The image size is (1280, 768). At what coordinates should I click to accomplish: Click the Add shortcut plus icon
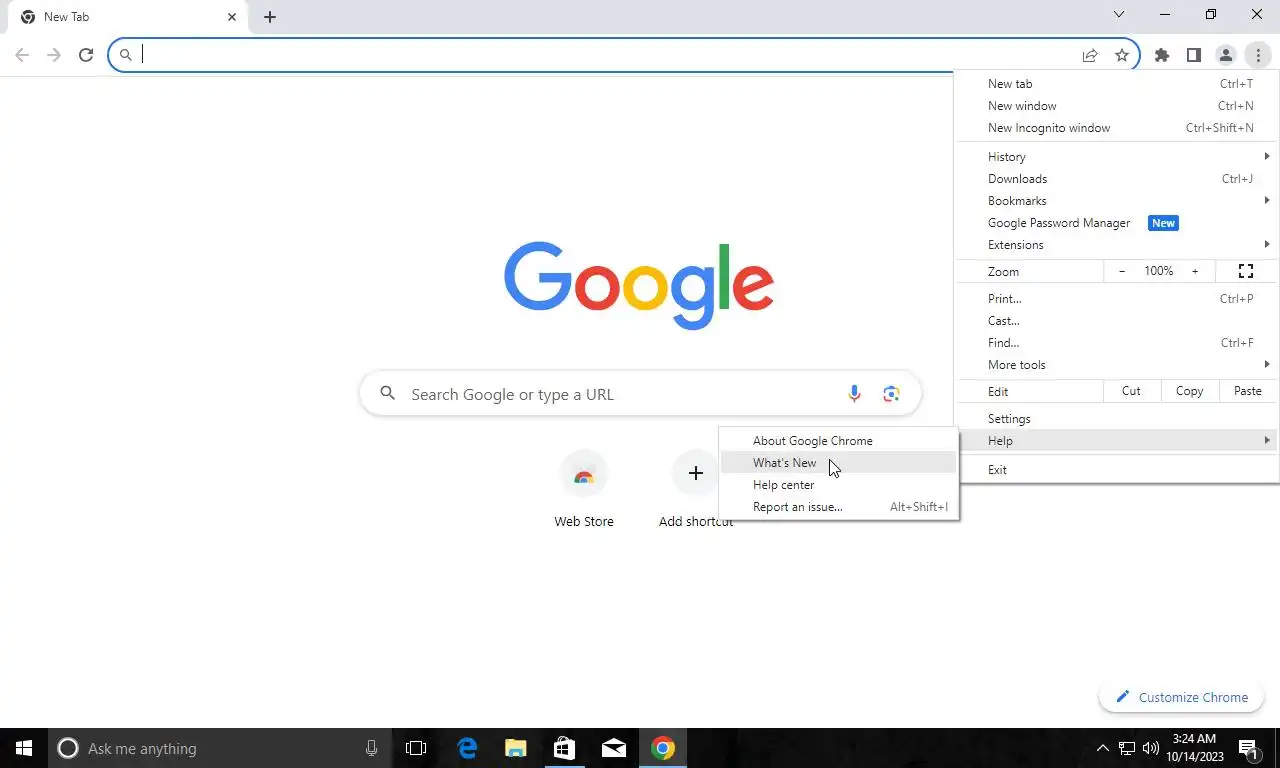click(x=696, y=473)
